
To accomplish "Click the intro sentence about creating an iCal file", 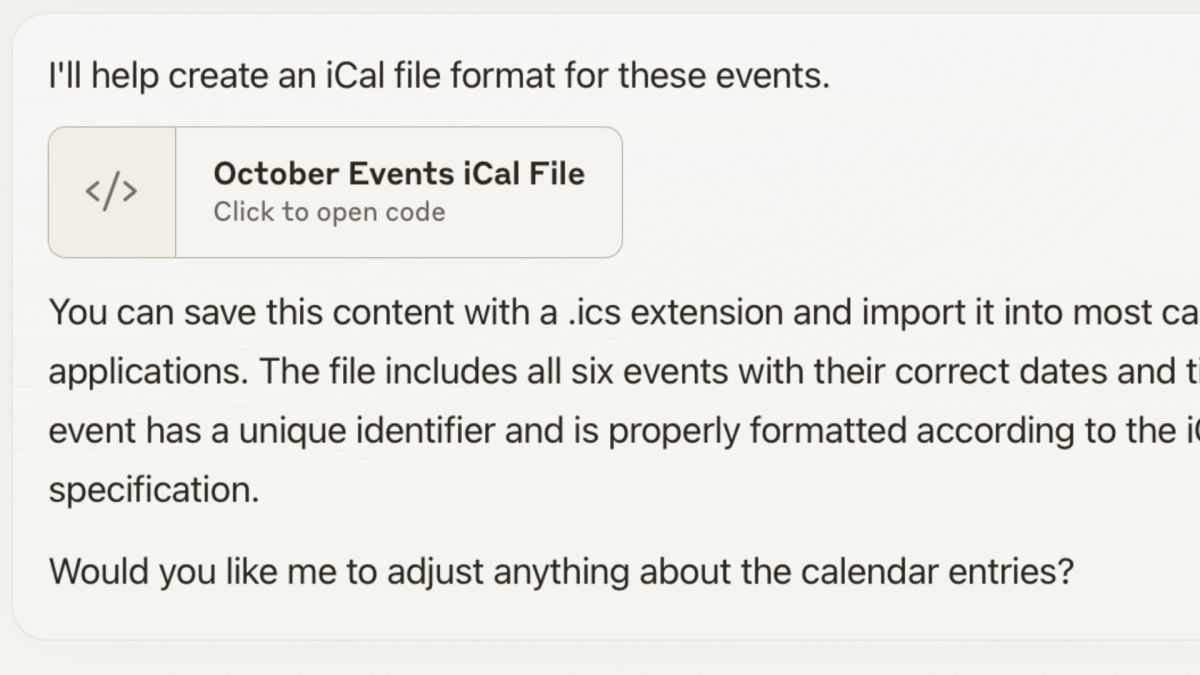I will (439, 76).
